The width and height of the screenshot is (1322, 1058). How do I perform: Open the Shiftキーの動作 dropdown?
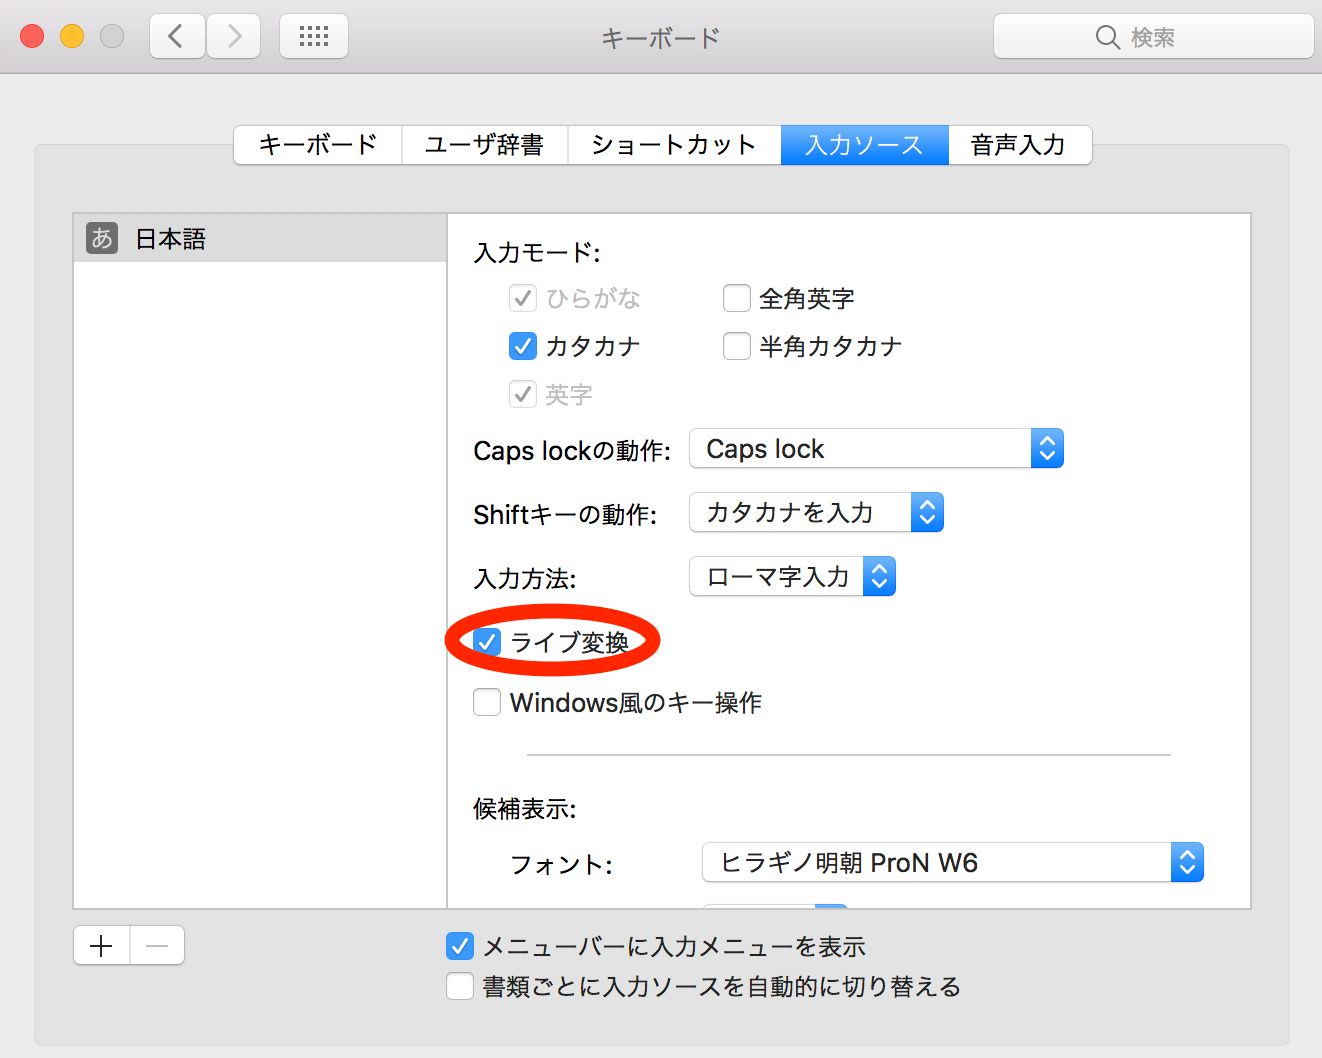coord(816,513)
